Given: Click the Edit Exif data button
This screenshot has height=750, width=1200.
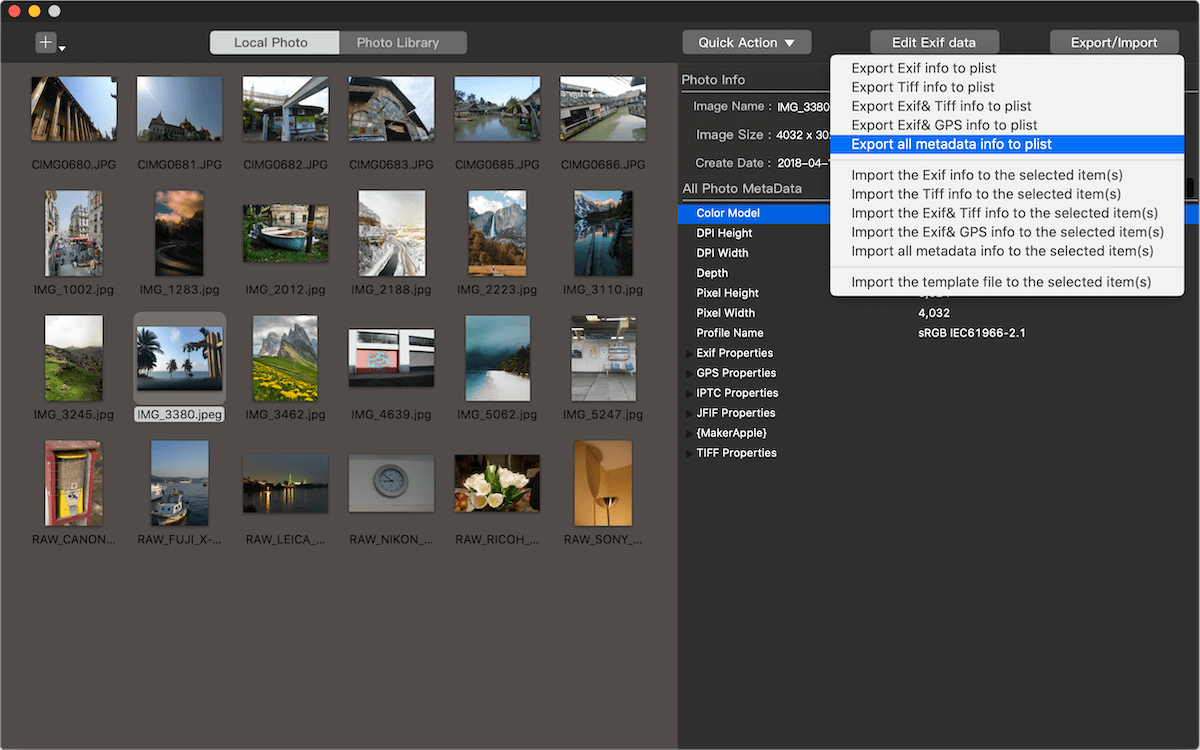Looking at the screenshot, I should click(x=934, y=42).
